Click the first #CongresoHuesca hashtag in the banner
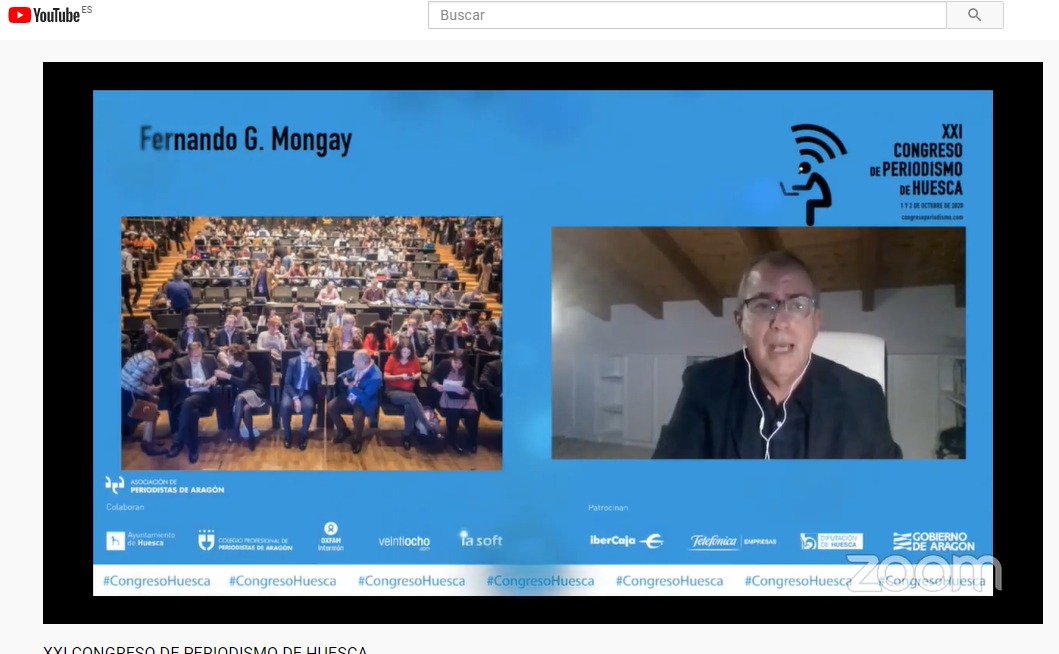The height and width of the screenshot is (654, 1059). tap(152, 581)
